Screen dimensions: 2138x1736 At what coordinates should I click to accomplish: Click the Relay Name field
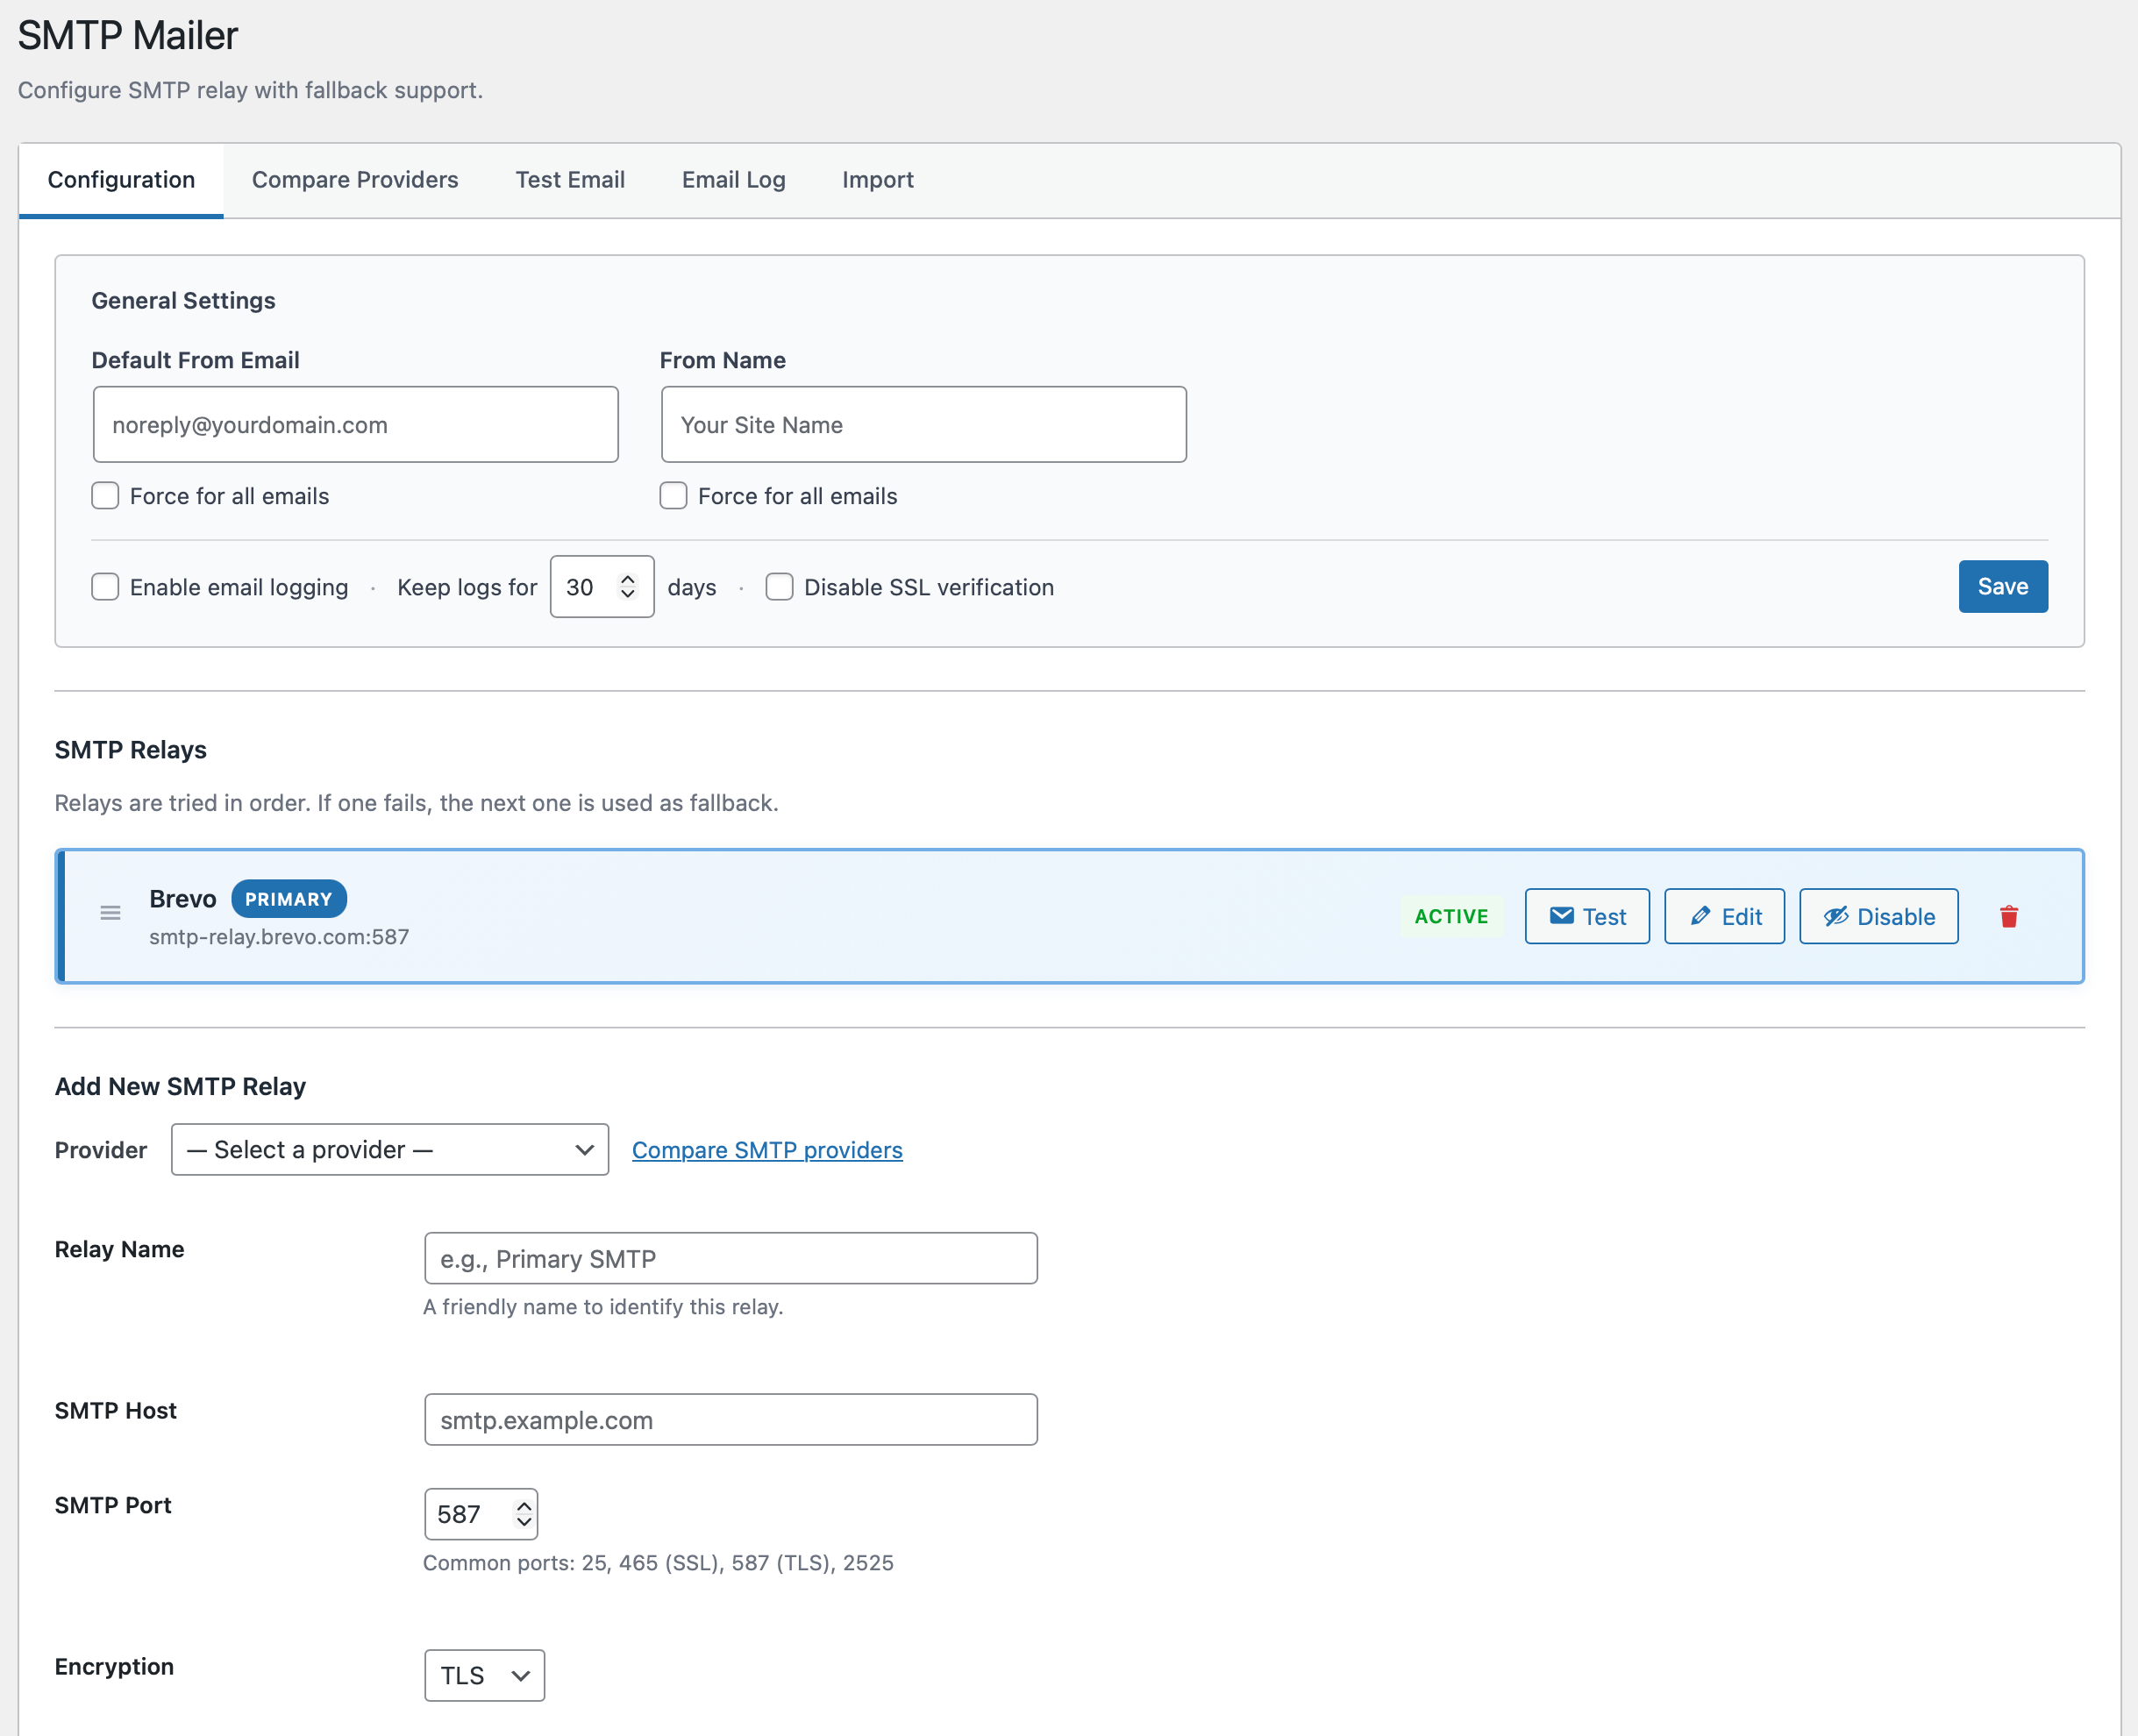[731, 1258]
